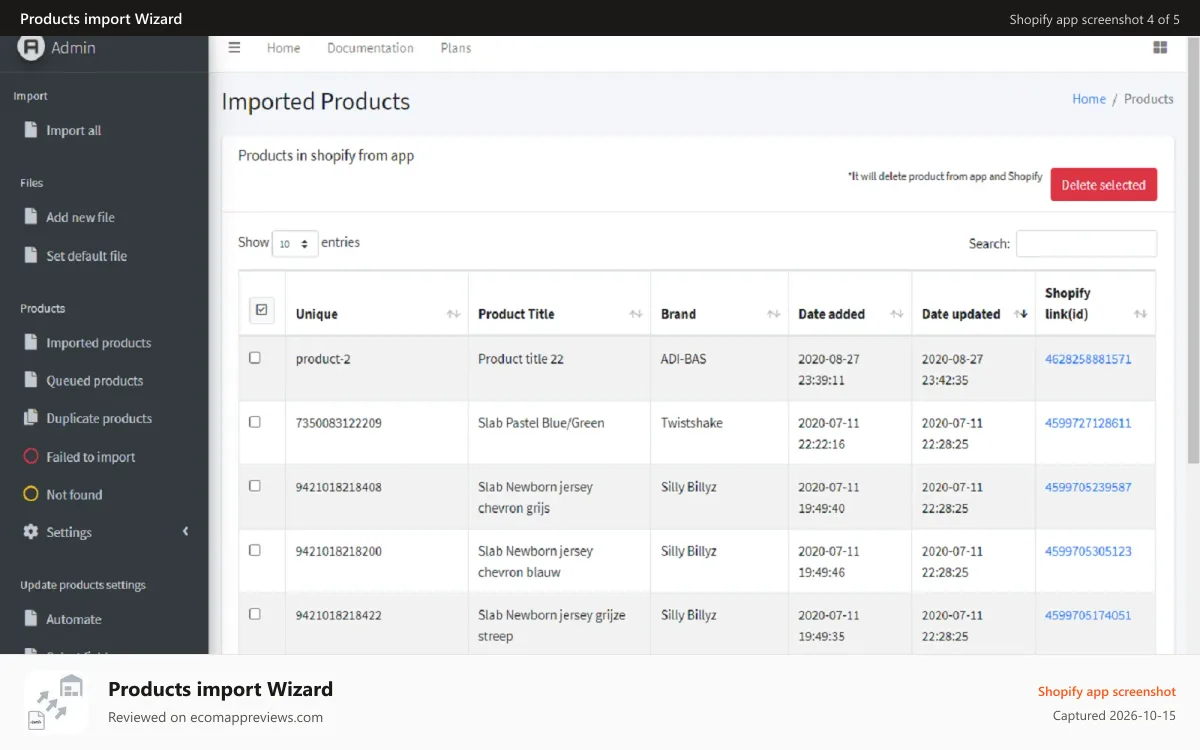The width and height of the screenshot is (1200, 750).
Task: Select checkbox for Slab Newborn jersey chevron grijs
Action: pos(254,485)
